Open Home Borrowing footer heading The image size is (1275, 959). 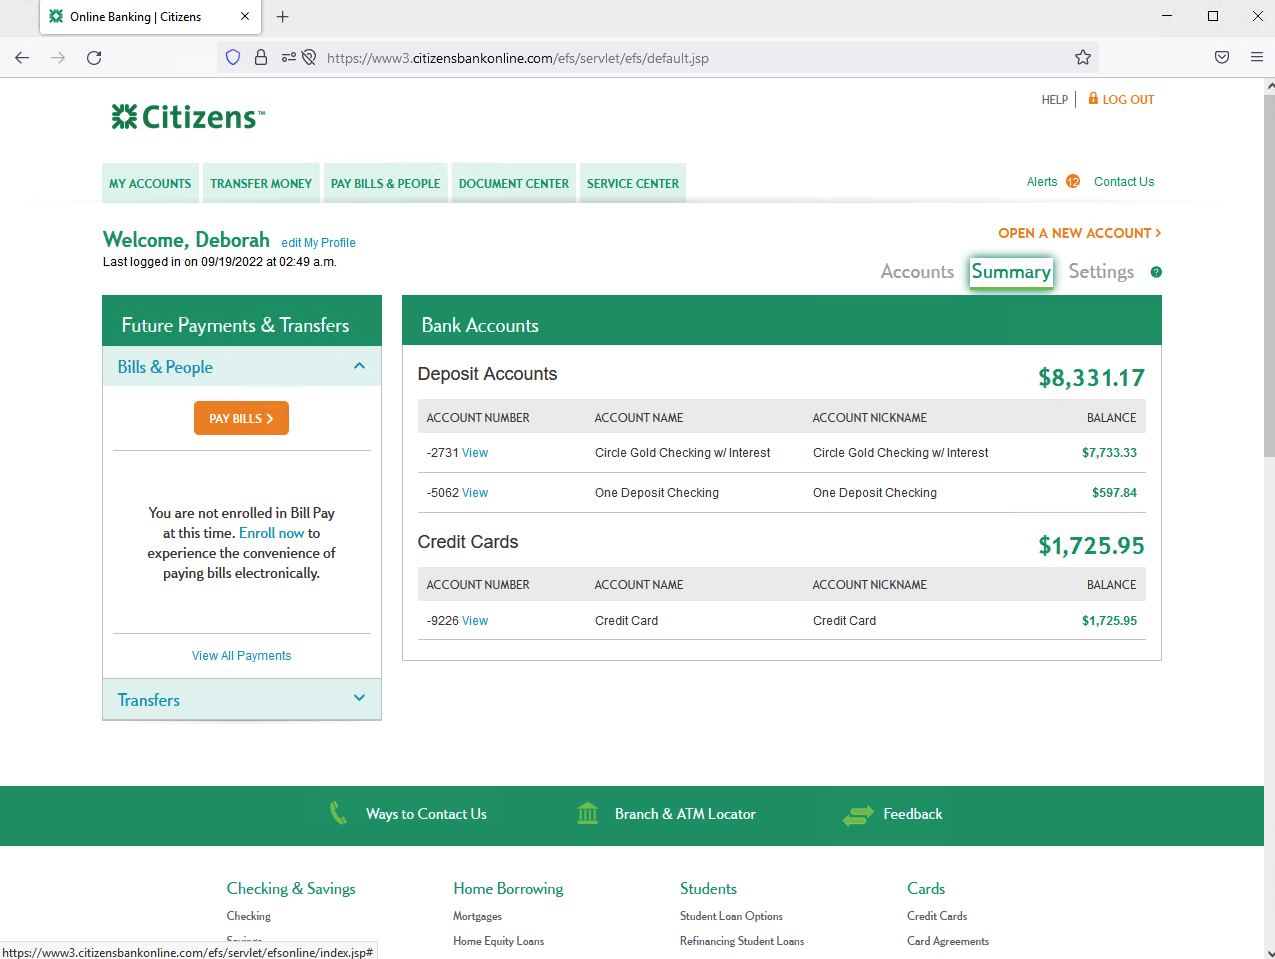point(508,888)
